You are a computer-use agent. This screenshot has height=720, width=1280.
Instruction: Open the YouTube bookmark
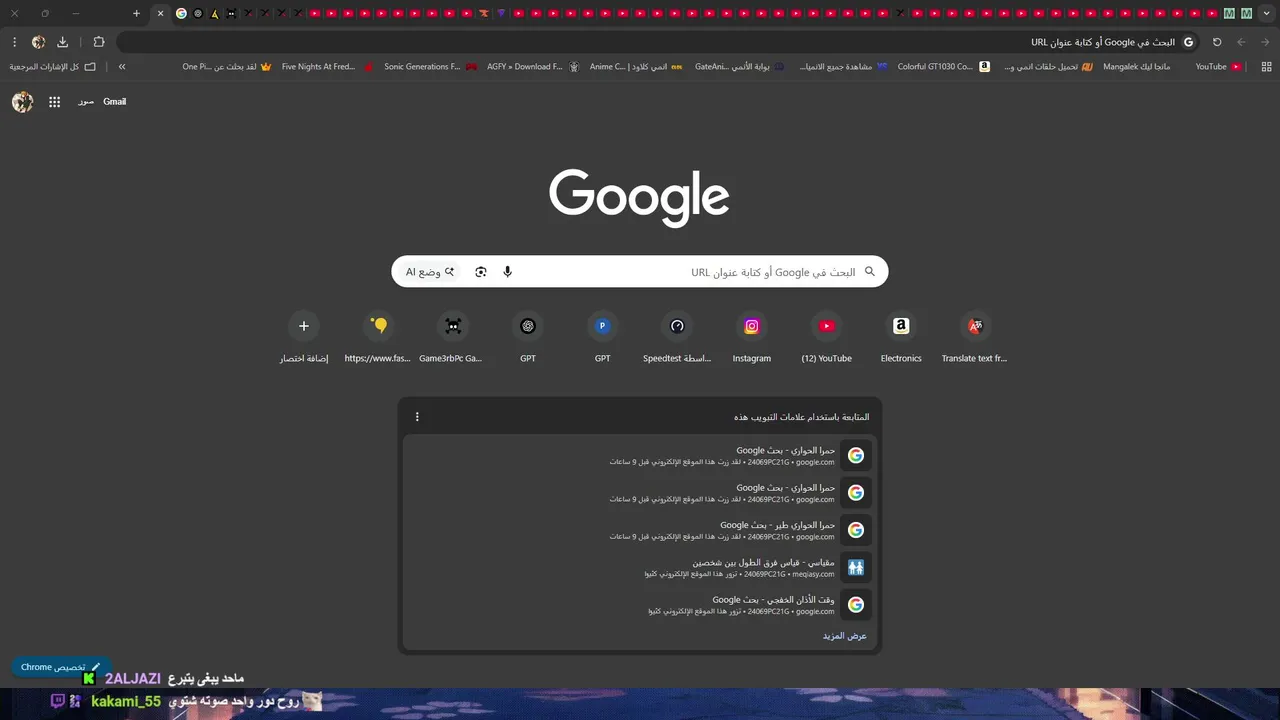point(1219,67)
